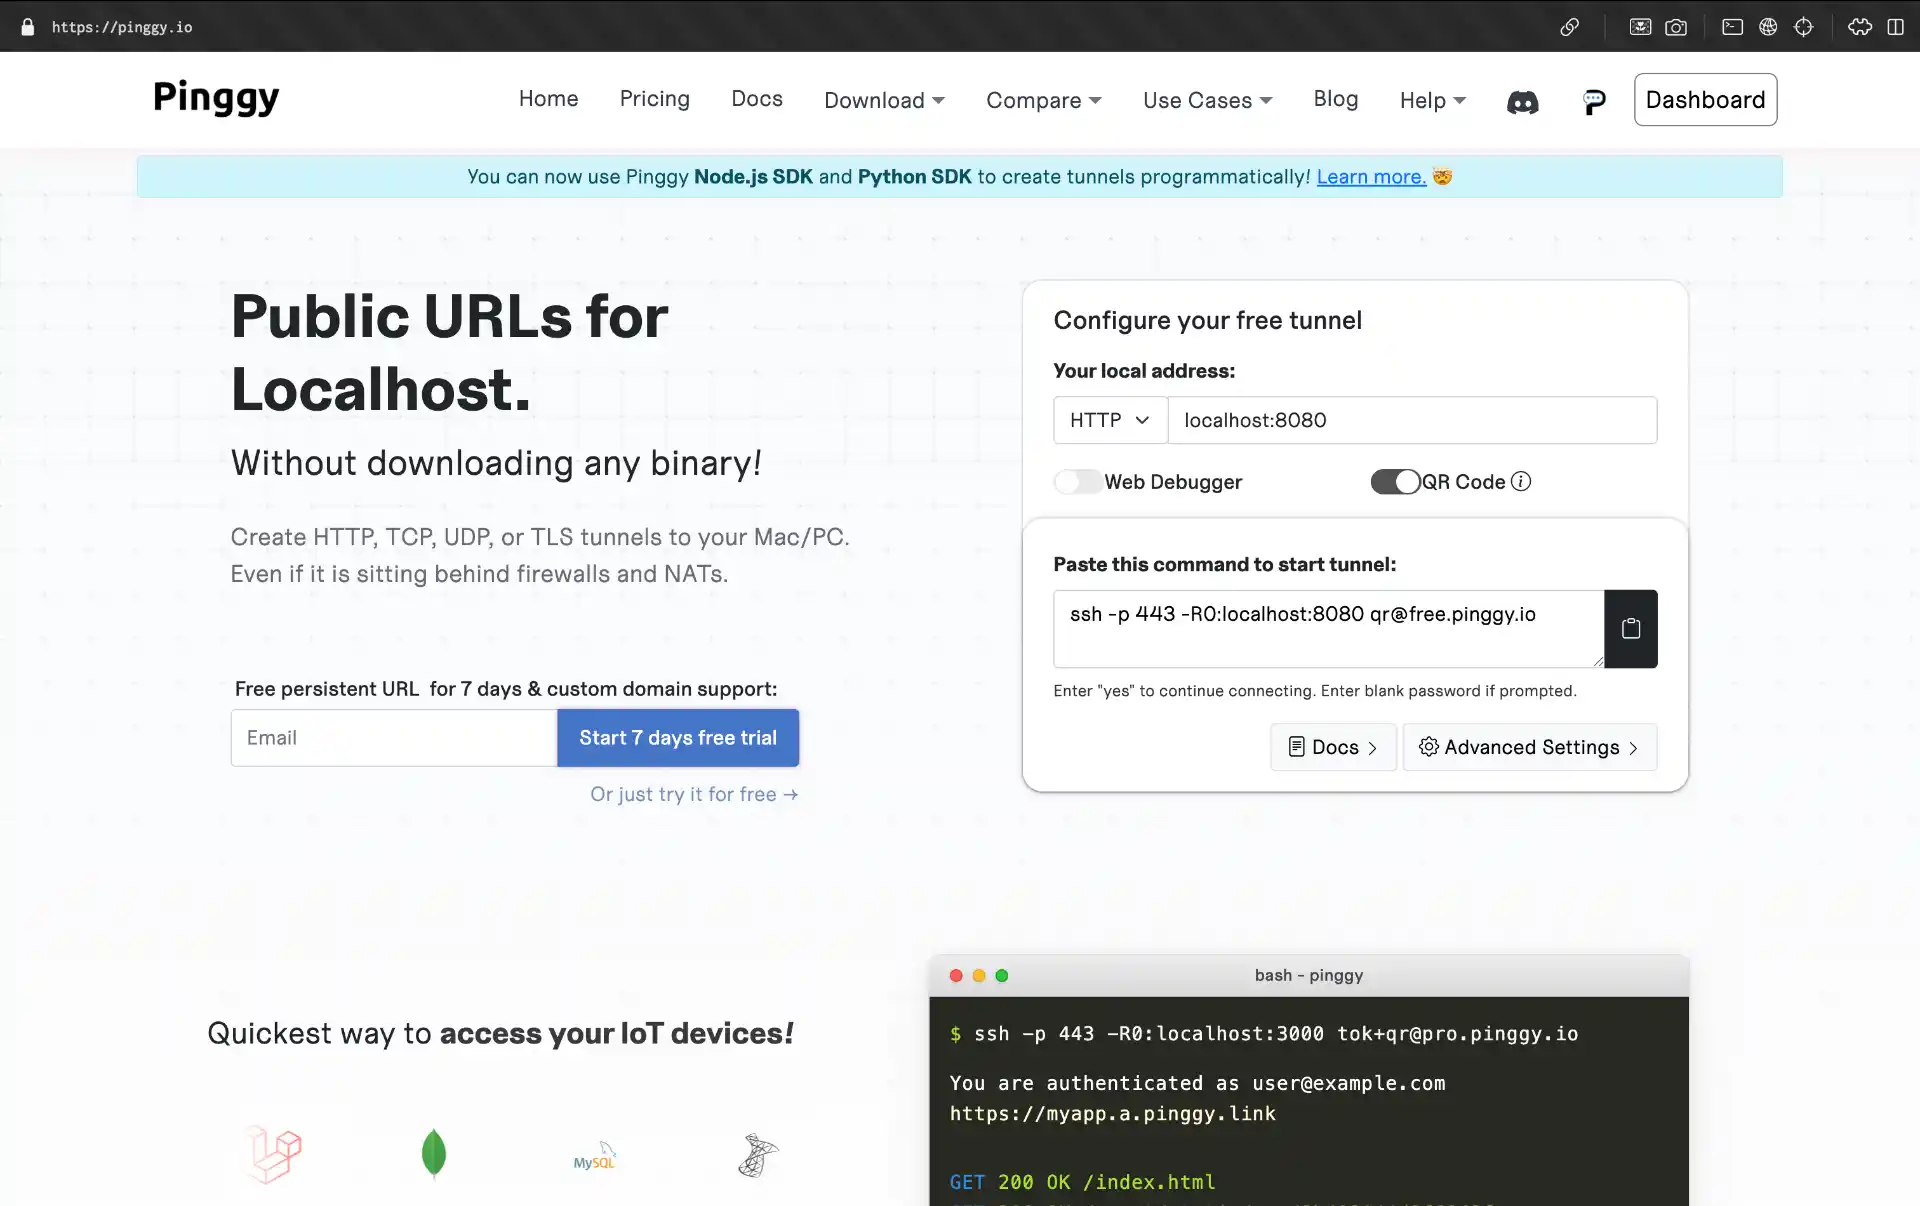Open the Use Cases dropdown
Screen dimensions: 1920x1206
pos(1207,100)
